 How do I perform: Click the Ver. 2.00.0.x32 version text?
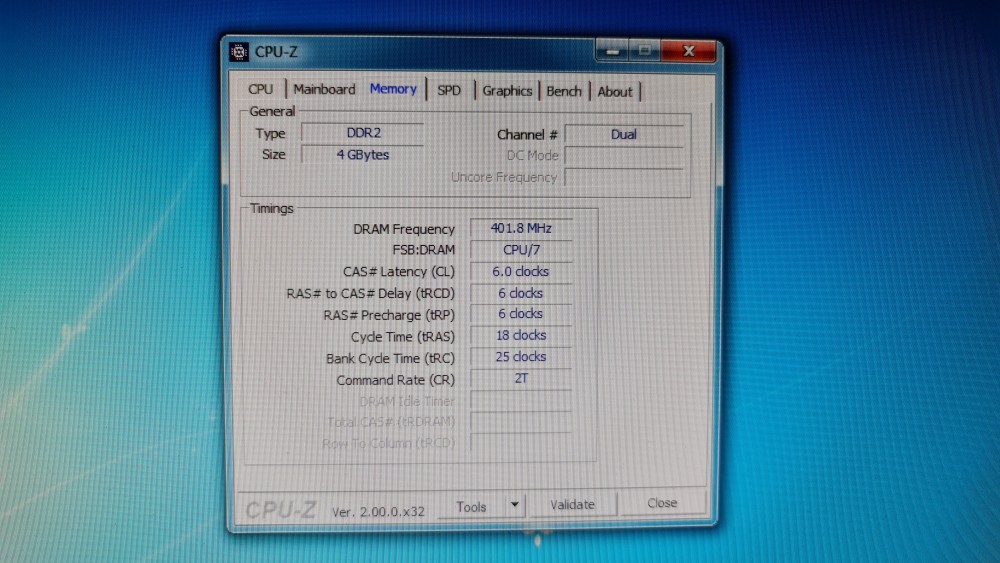tap(378, 511)
